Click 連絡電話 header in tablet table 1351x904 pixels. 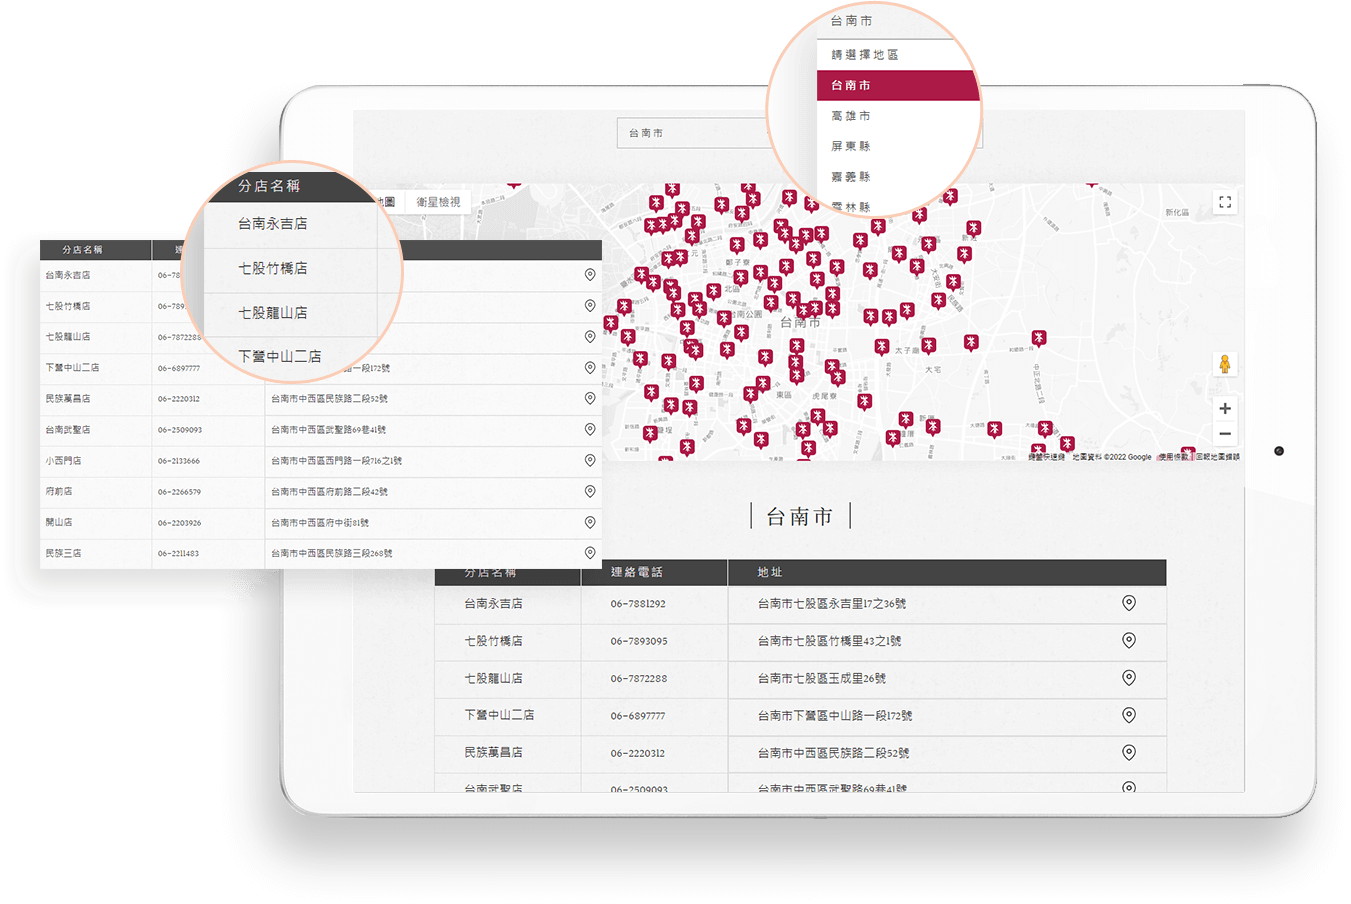coord(636,572)
